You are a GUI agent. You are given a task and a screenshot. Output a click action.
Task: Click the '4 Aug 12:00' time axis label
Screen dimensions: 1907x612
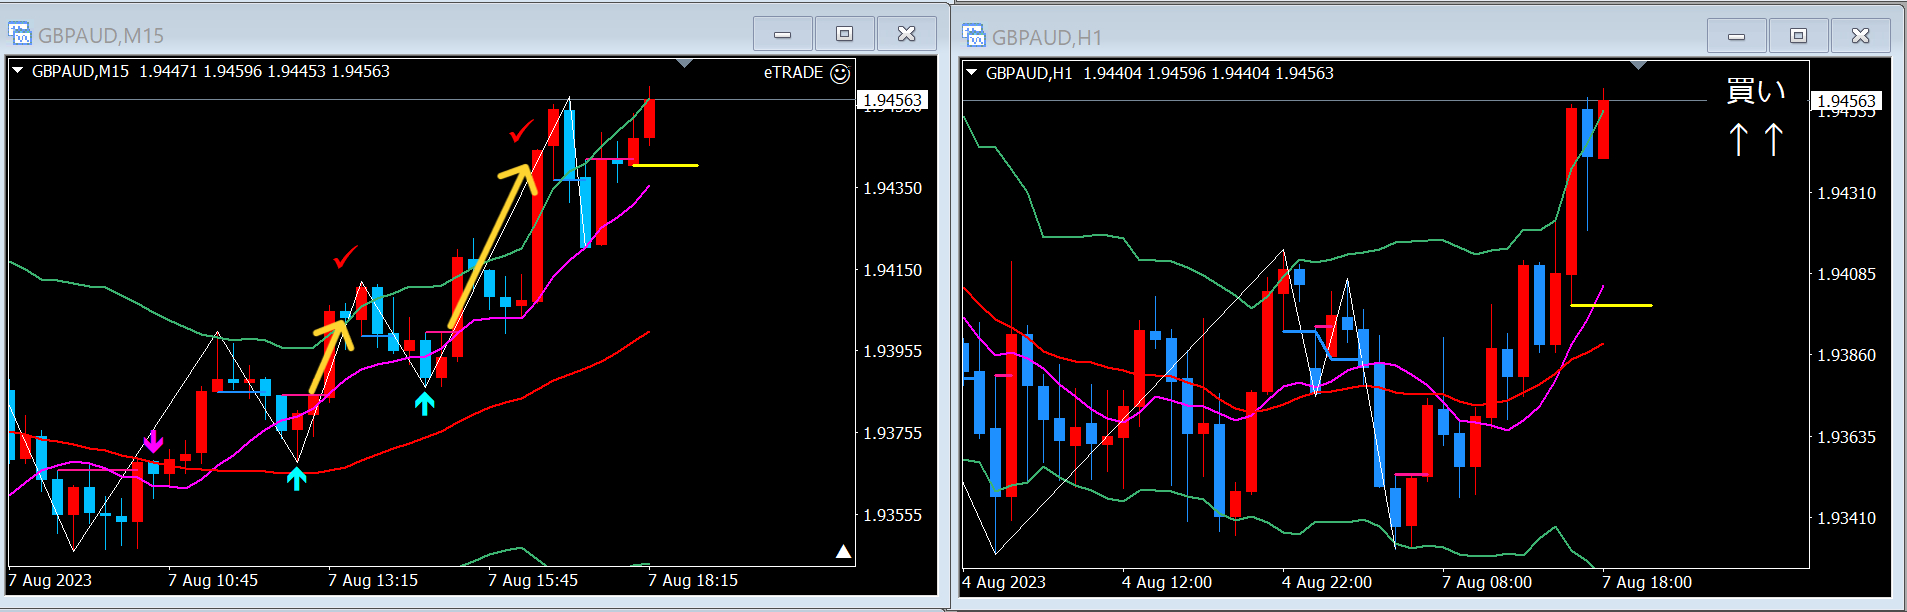(x=1167, y=582)
